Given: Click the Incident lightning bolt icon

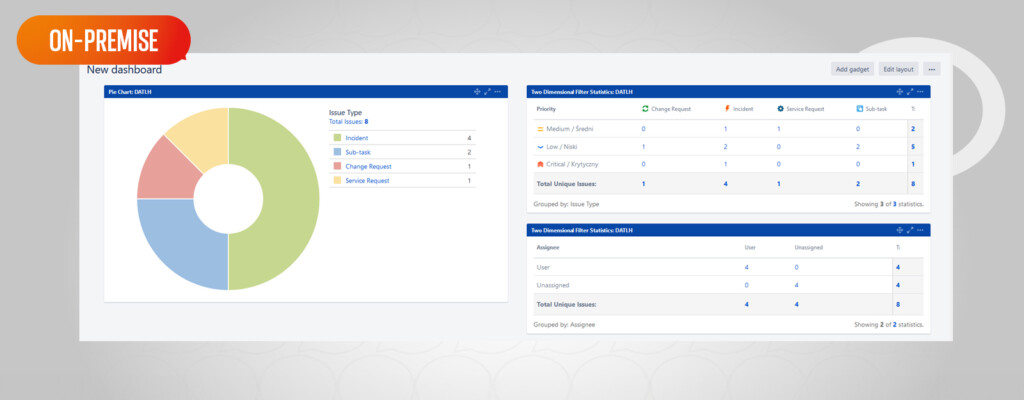Looking at the screenshot, I should [727, 108].
